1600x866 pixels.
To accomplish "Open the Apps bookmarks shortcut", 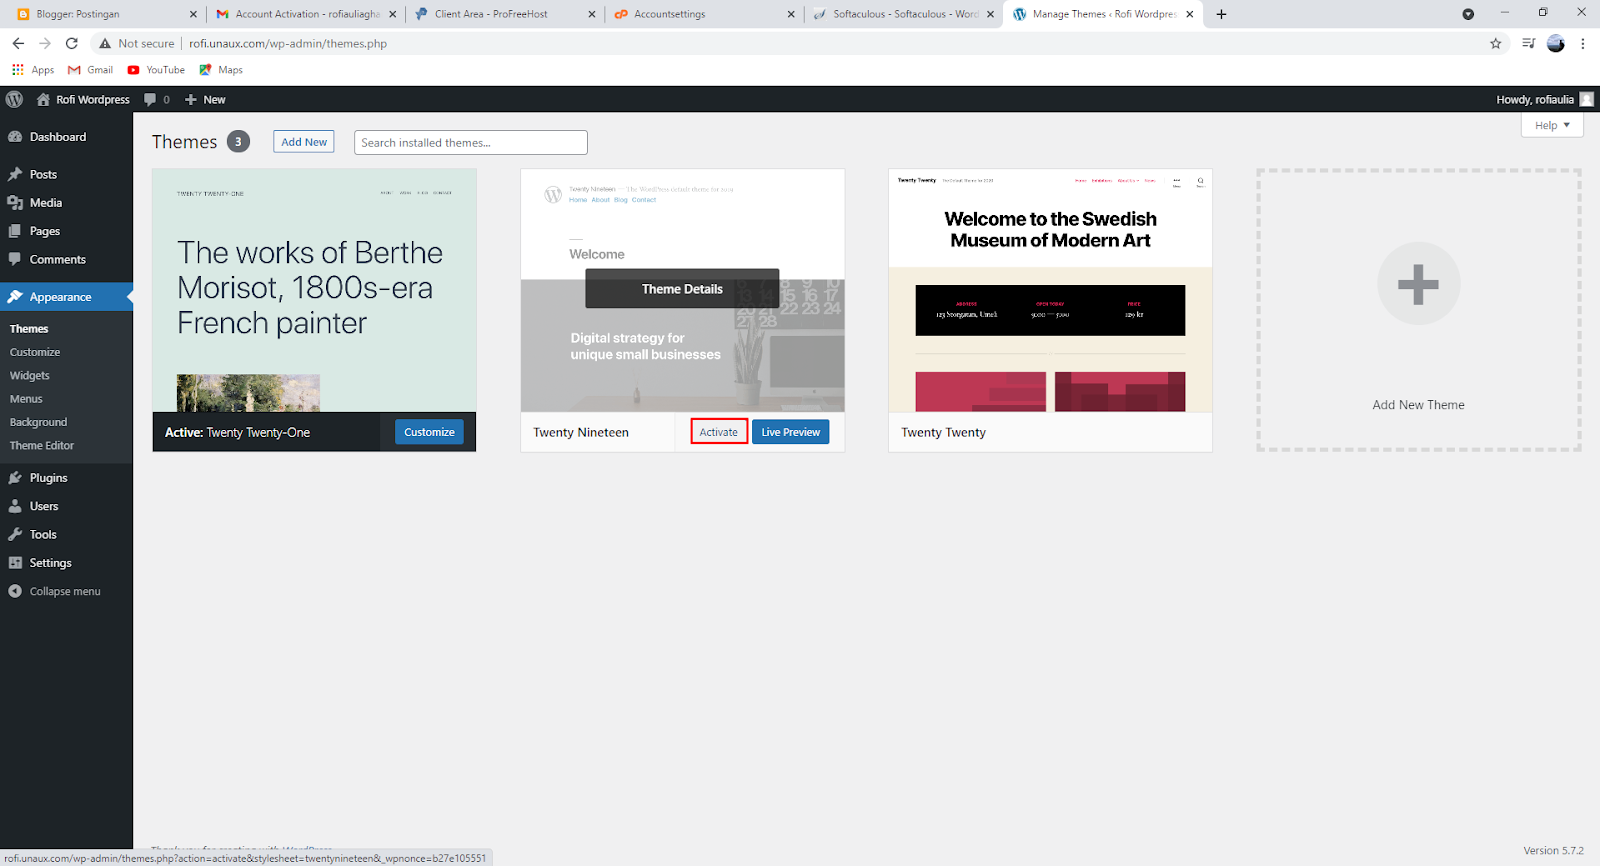I will 33,70.
